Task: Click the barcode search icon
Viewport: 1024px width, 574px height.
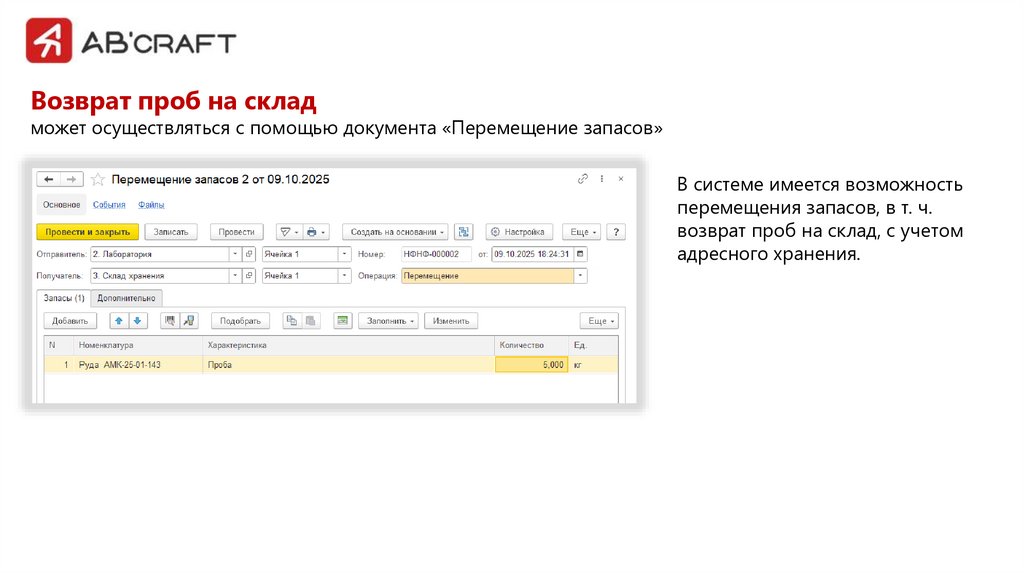Action: [x=170, y=321]
